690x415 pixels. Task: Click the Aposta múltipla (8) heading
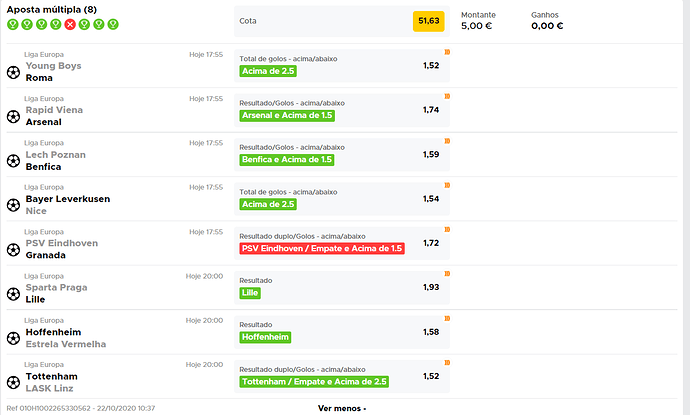51,10
